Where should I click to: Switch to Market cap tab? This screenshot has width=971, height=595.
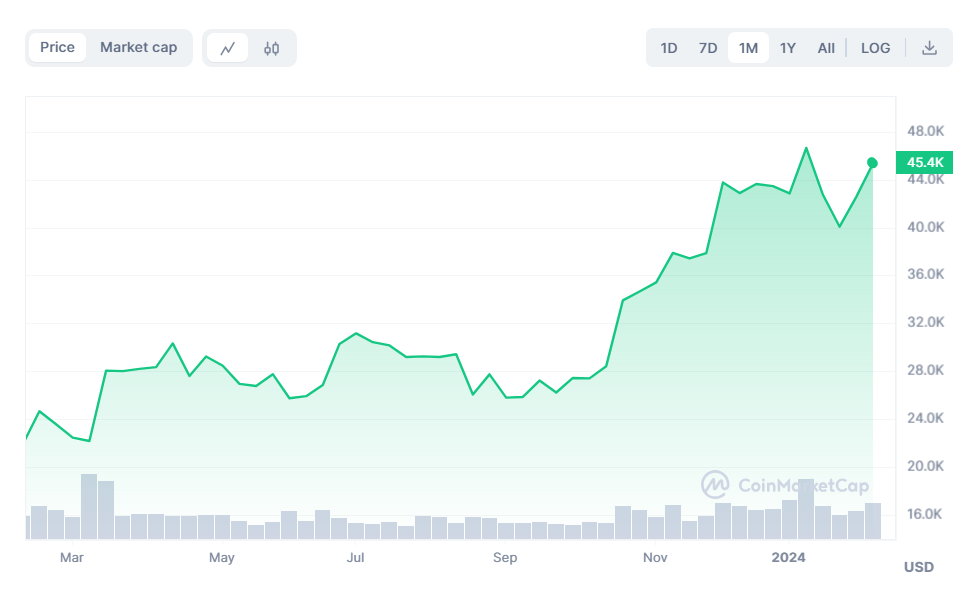click(x=138, y=47)
